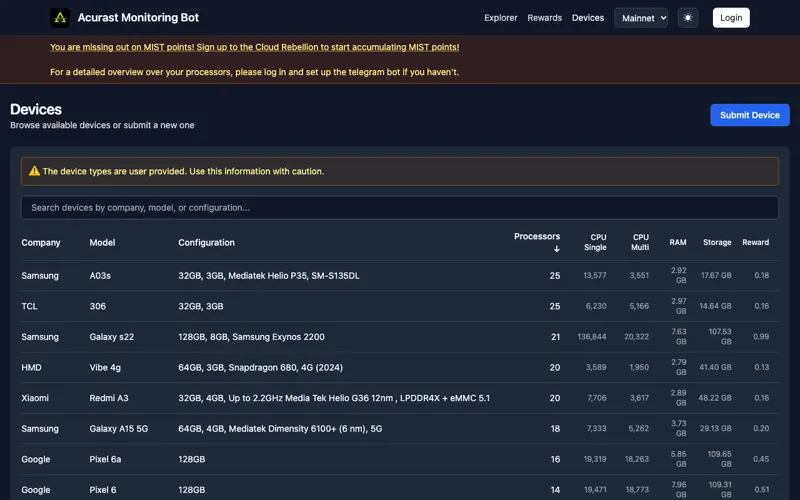Click the Login button

[x=731, y=18]
